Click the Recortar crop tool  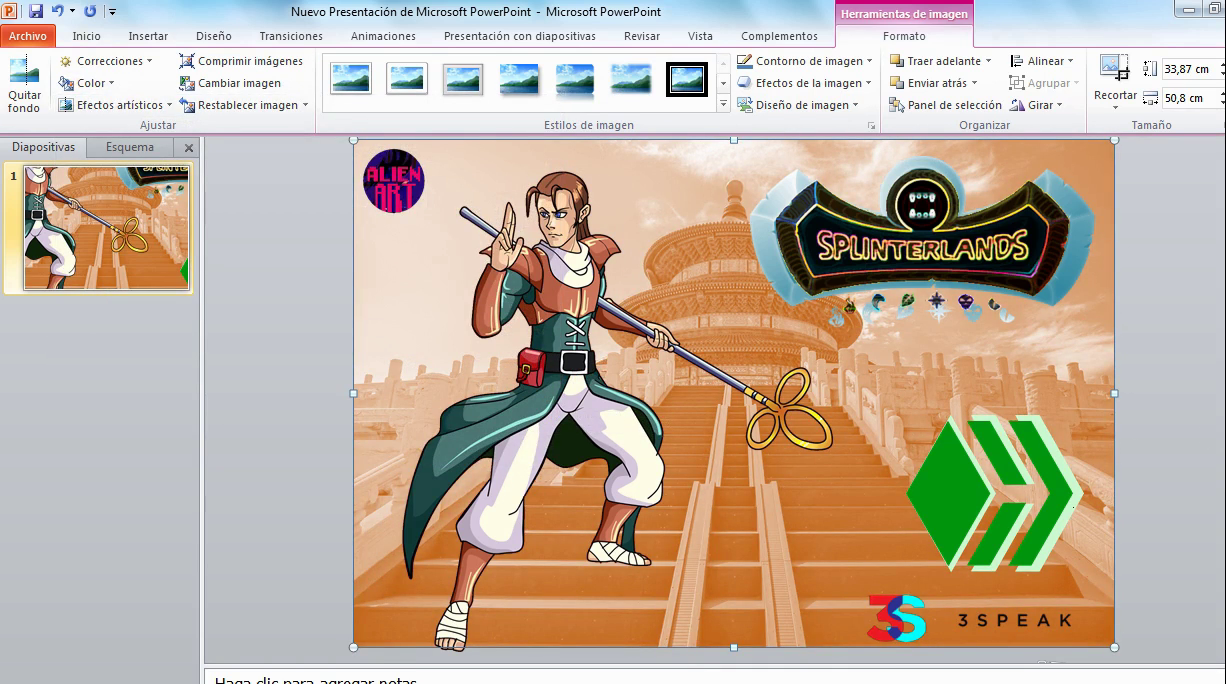click(x=1115, y=76)
